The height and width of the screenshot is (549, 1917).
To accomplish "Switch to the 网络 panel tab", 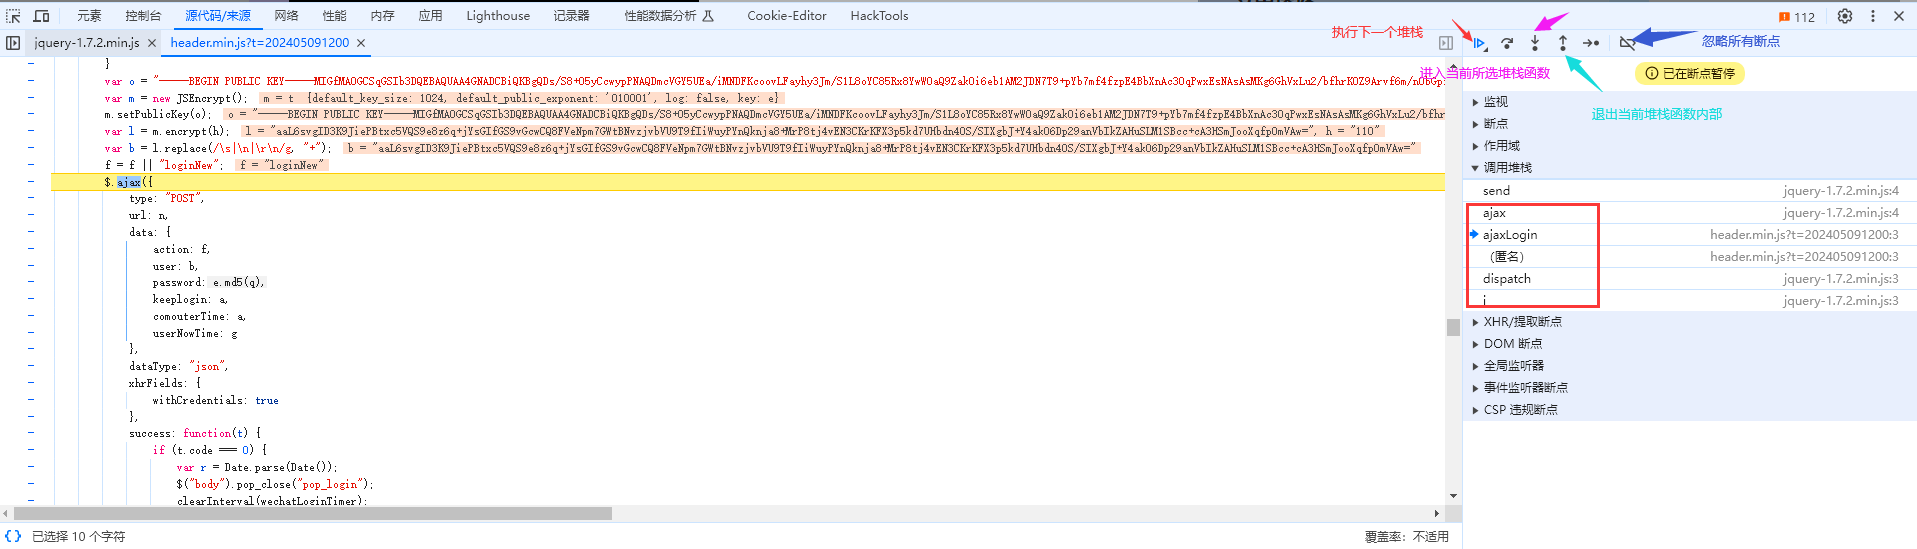I will click(x=286, y=16).
